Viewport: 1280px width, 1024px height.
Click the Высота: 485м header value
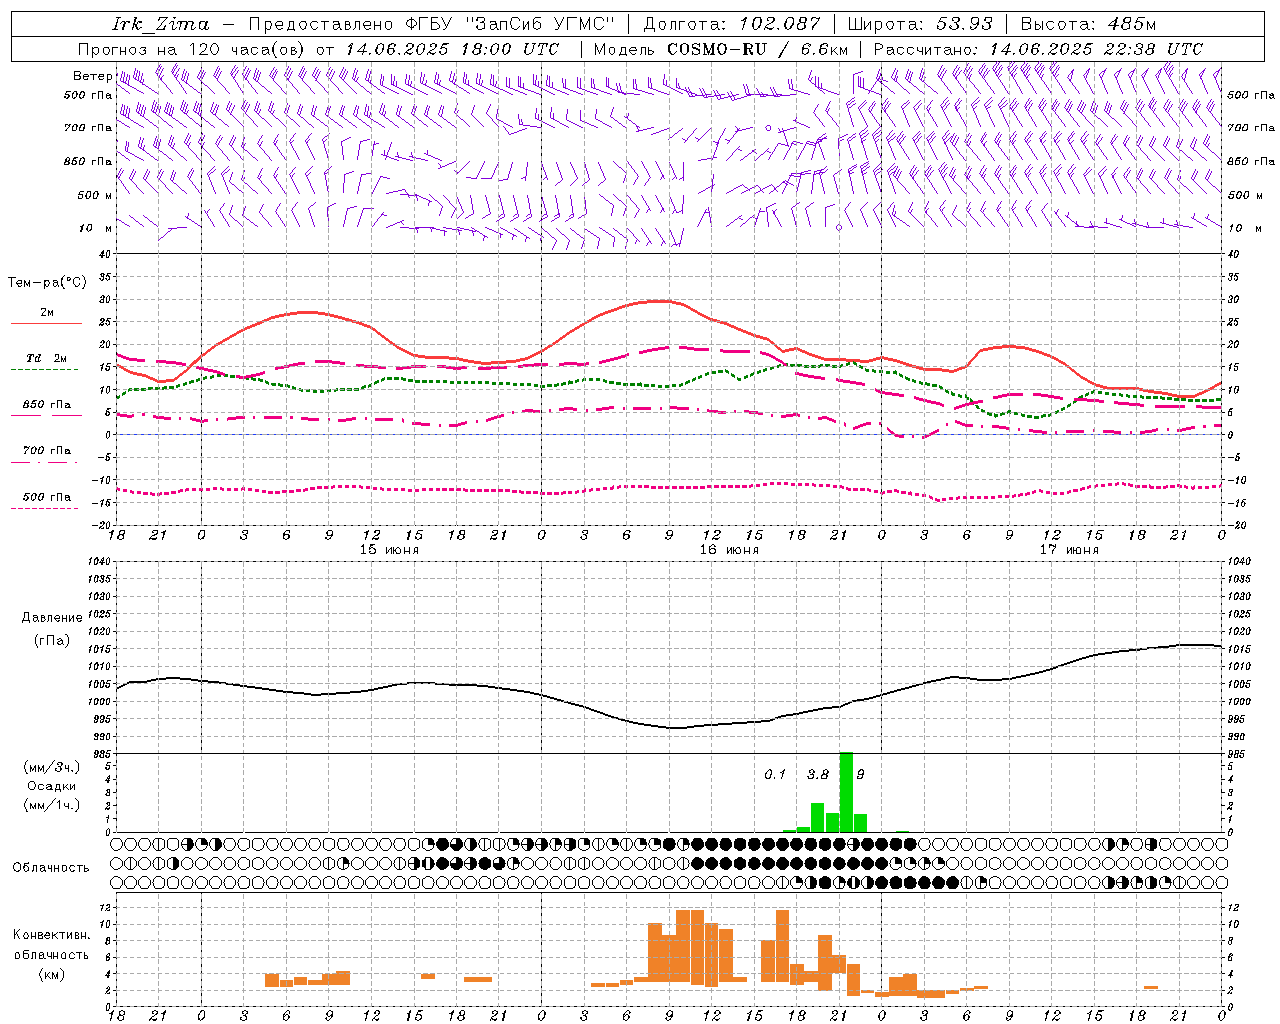pos(1088,24)
